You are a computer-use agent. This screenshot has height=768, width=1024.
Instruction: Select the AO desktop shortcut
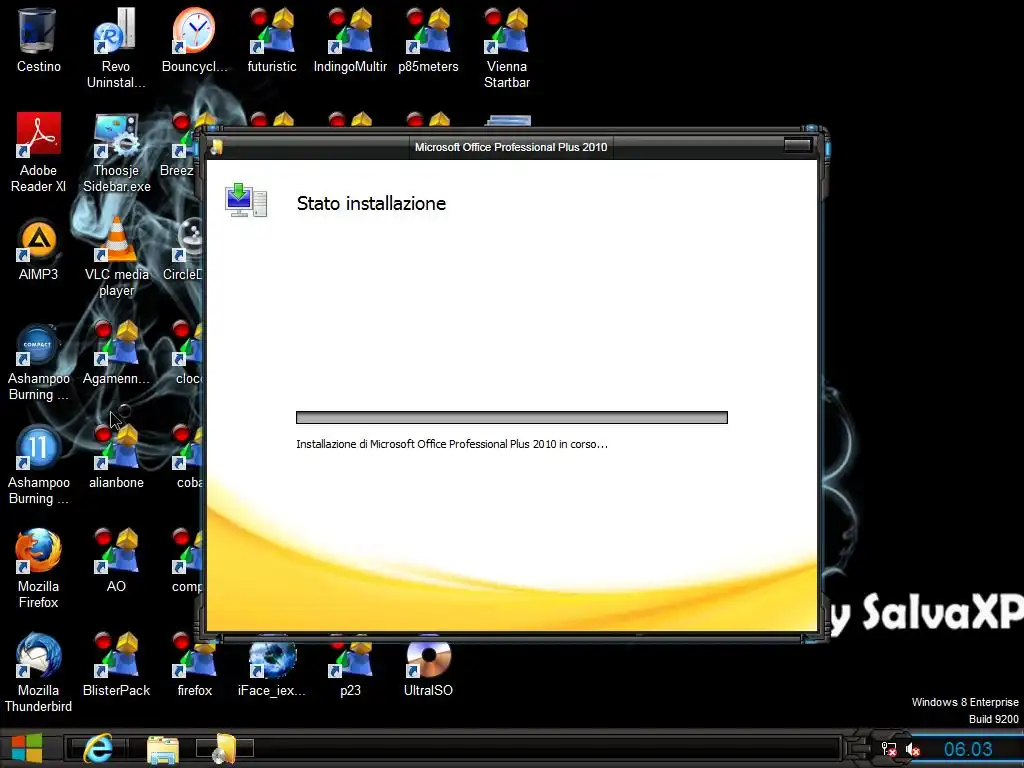pos(116,560)
